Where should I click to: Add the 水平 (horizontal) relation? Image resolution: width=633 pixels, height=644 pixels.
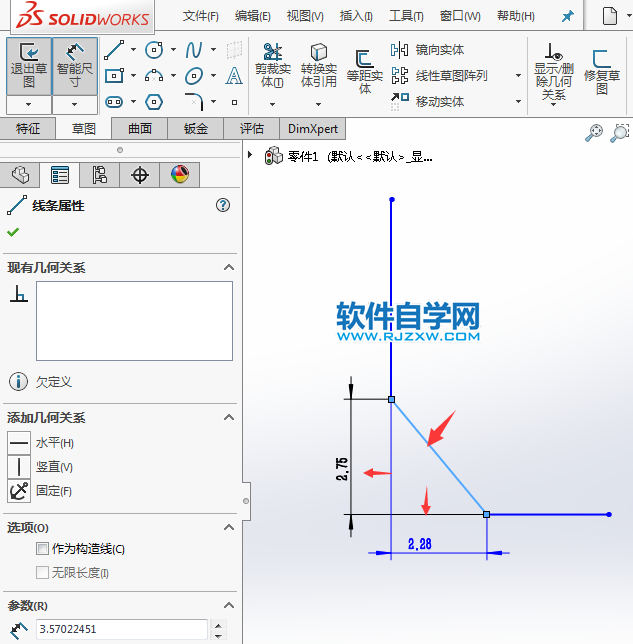click(20, 442)
